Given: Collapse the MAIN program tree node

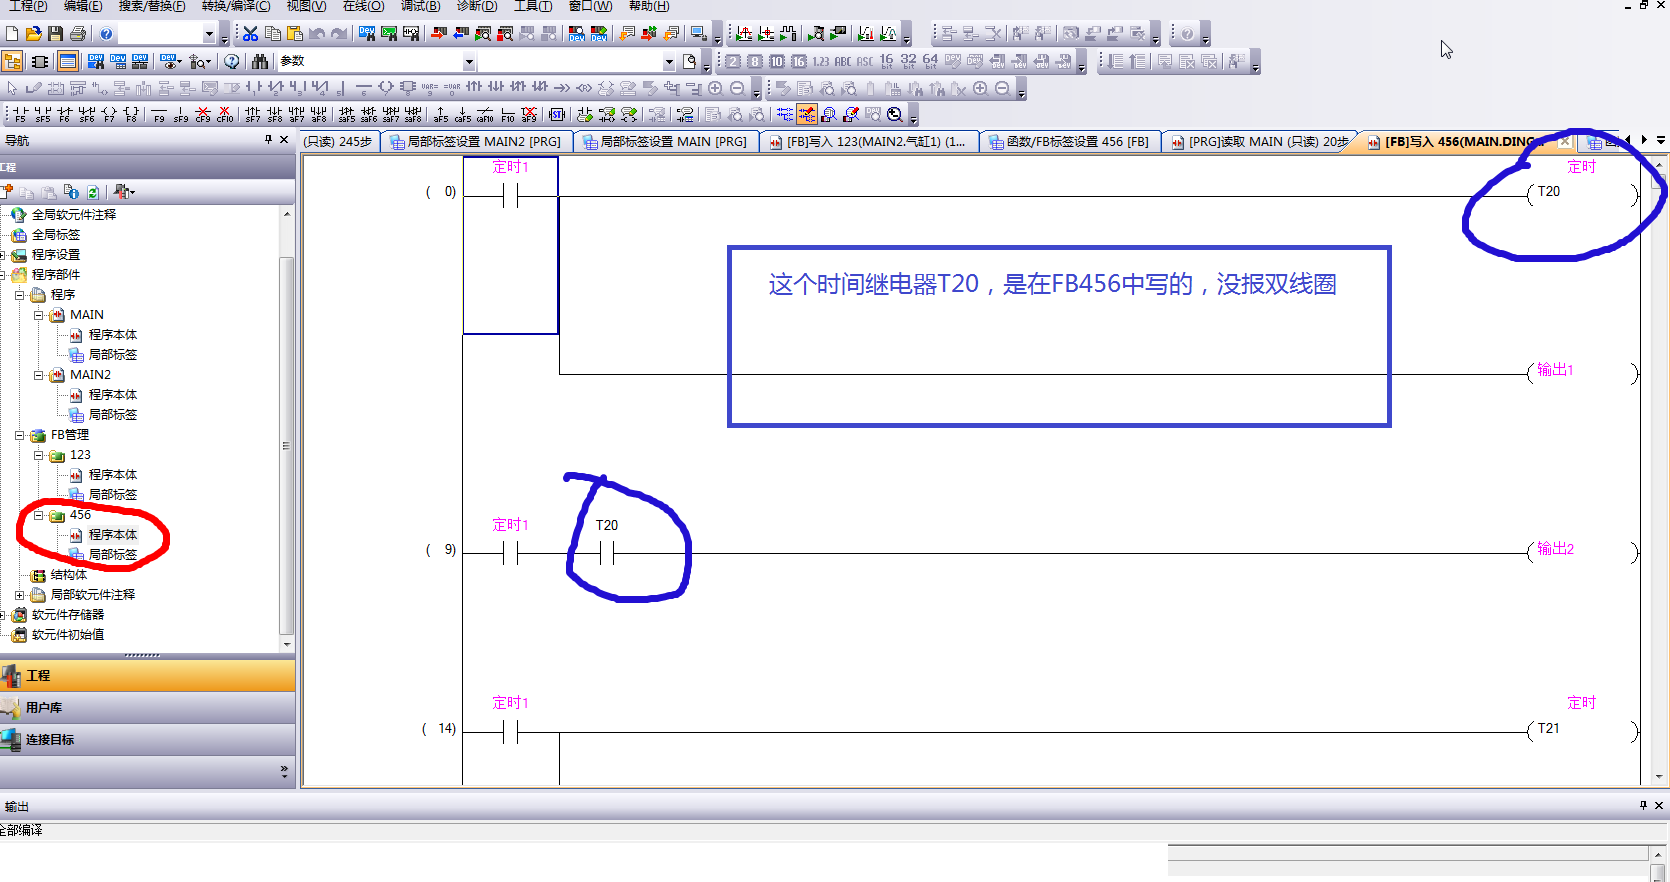Looking at the screenshot, I should coord(39,315).
